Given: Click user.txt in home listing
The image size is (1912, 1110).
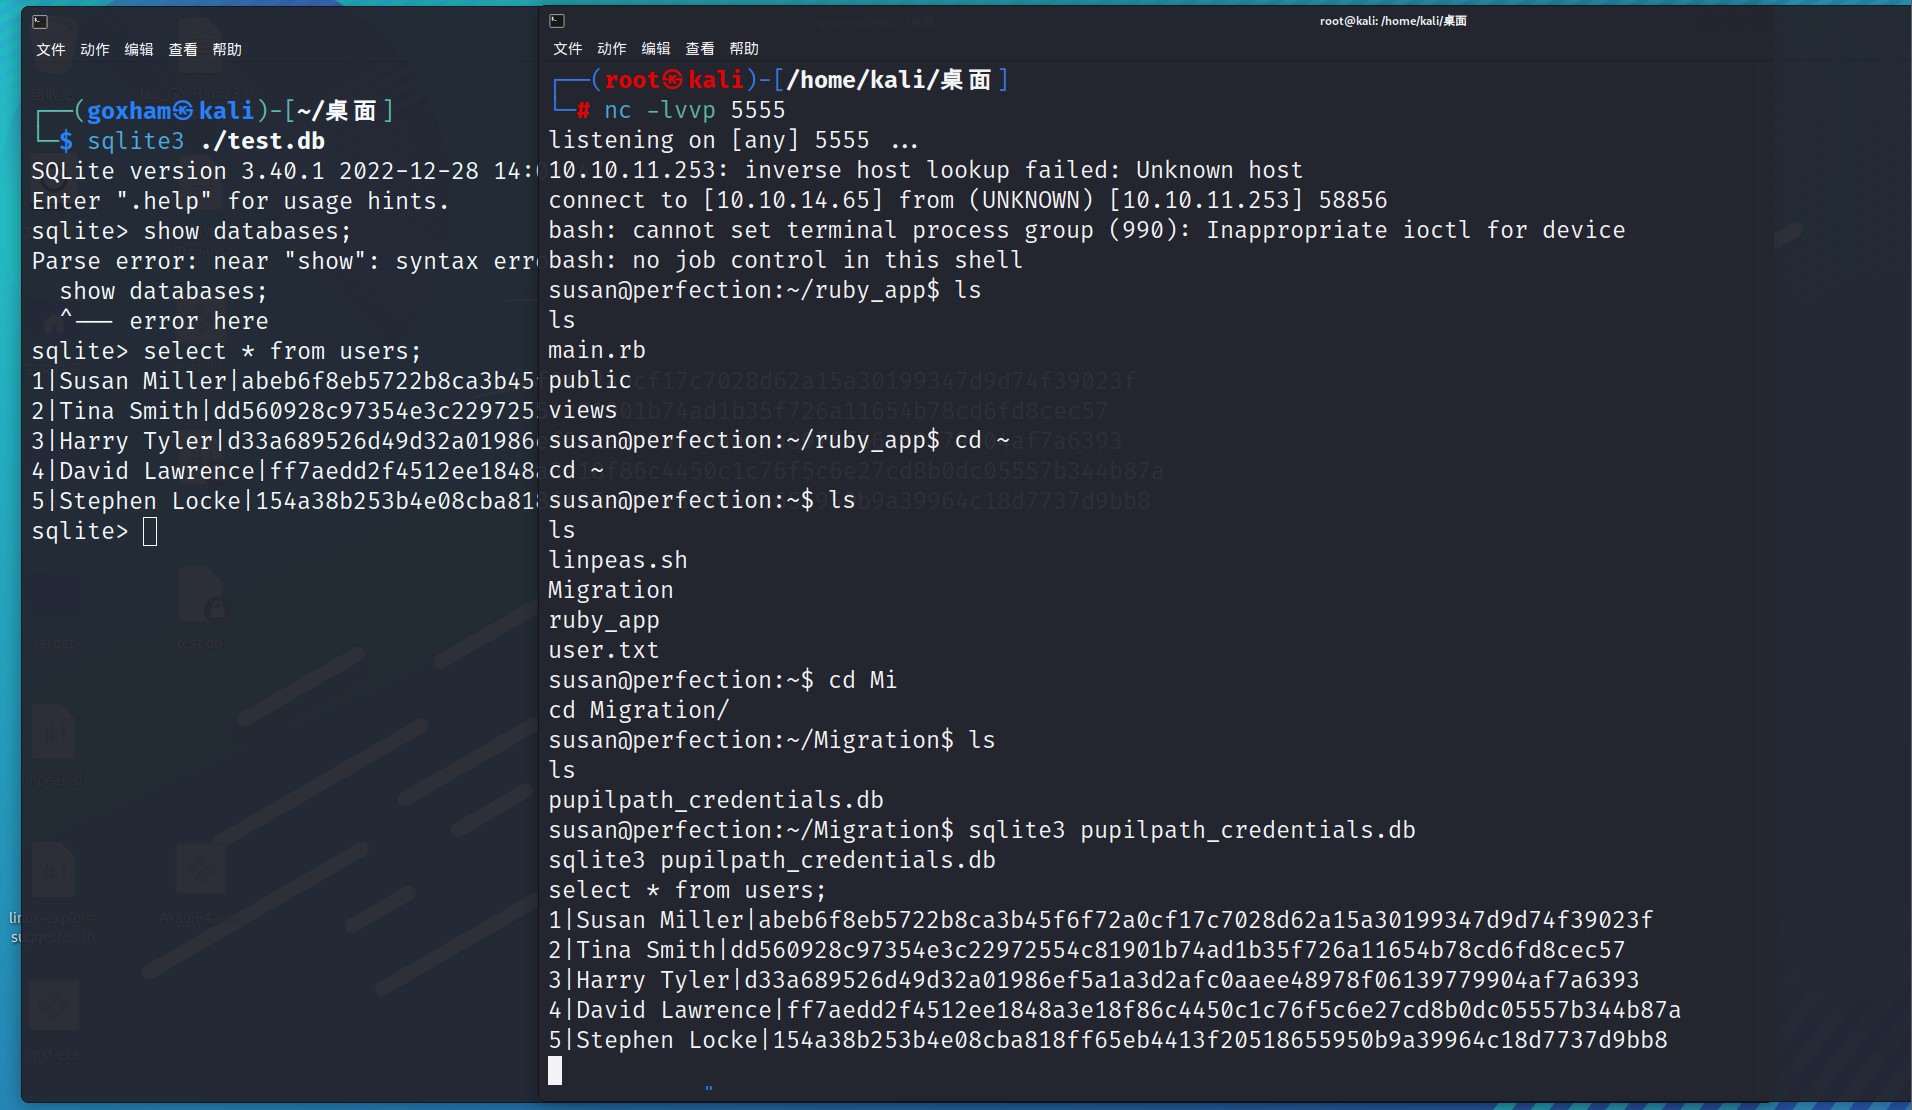Looking at the screenshot, I should click(603, 650).
